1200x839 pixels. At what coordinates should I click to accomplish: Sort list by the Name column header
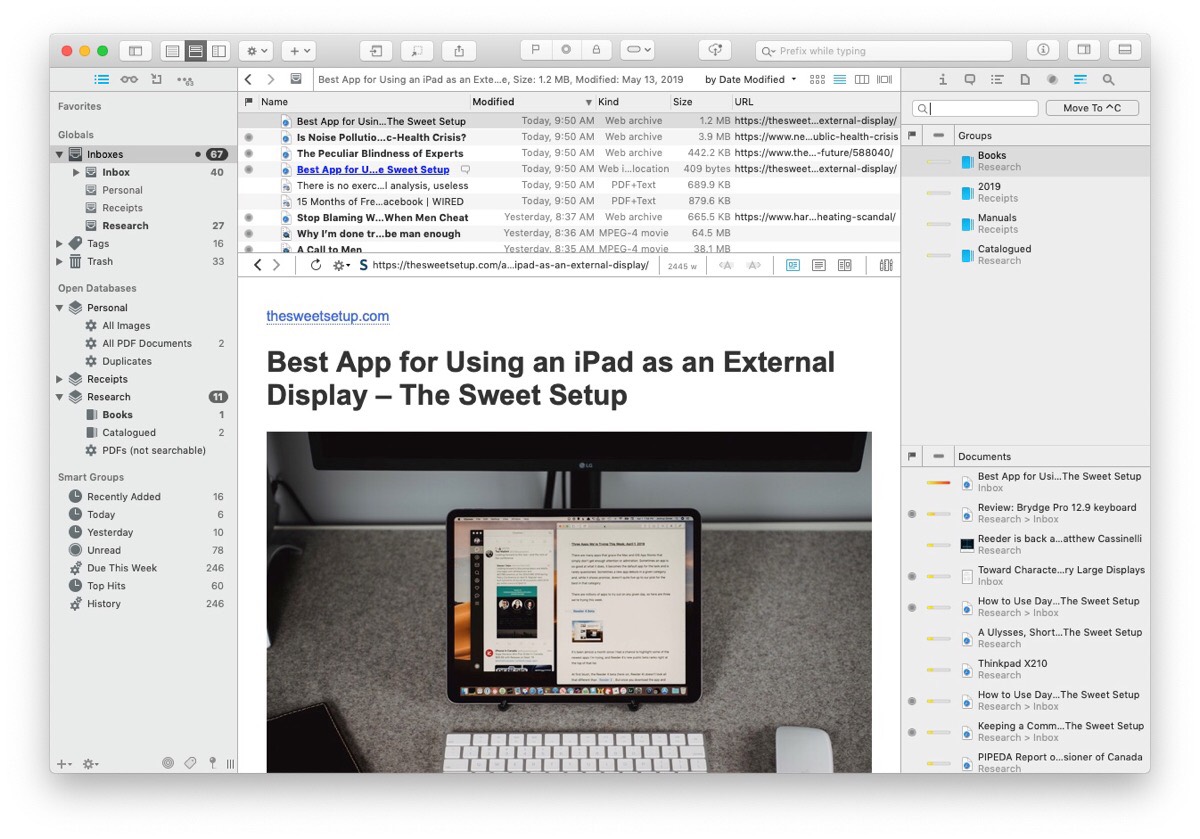click(364, 102)
